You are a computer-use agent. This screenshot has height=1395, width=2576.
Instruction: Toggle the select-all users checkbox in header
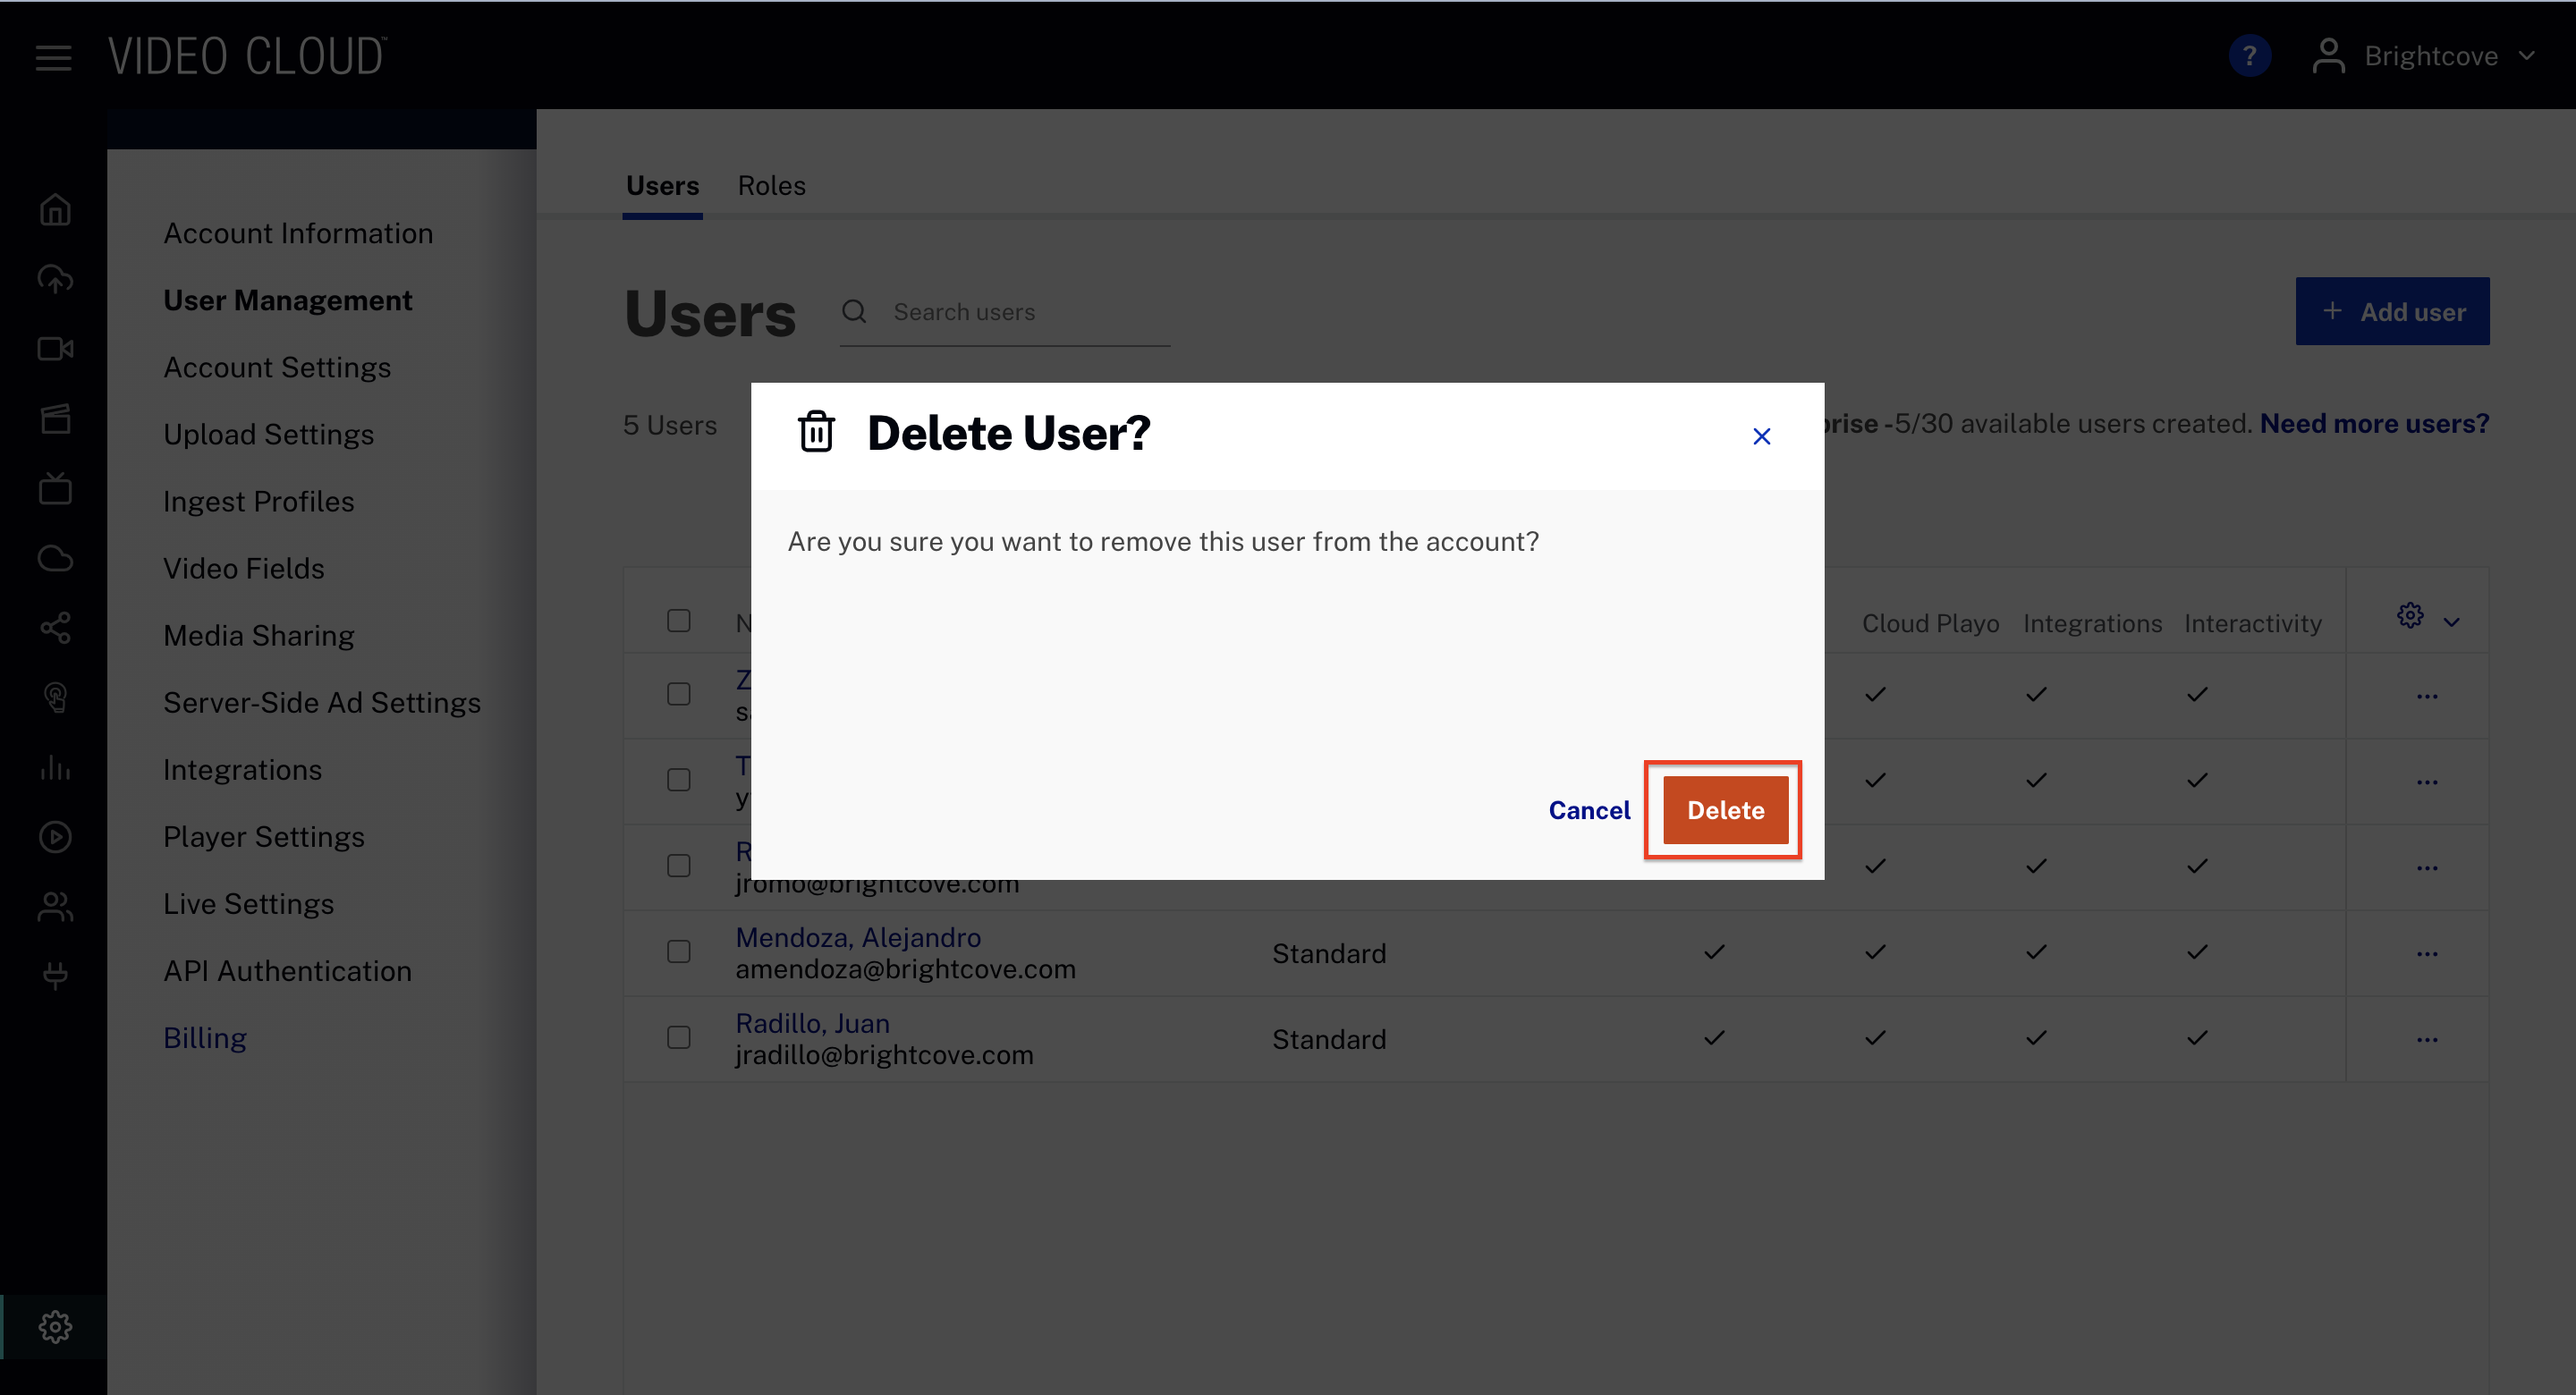click(x=679, y=621)
